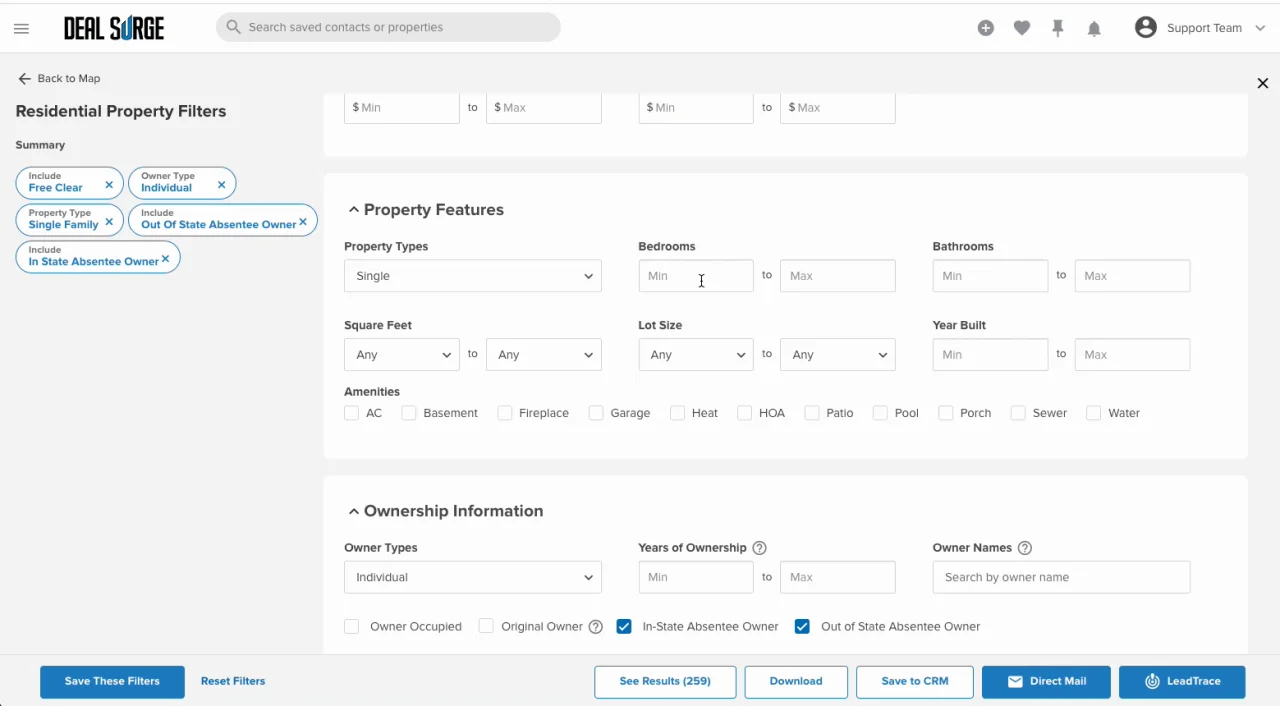
Task: Open the Property Types dropdown
Action: tap(473, 276)
